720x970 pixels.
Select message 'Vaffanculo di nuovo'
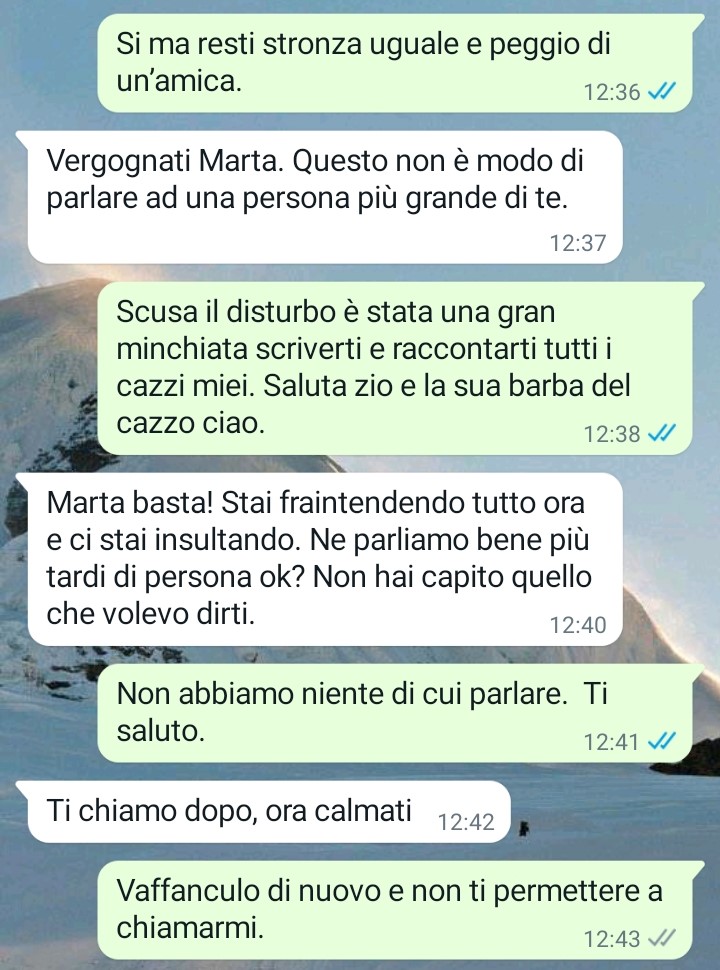click(x=395, y=910)
